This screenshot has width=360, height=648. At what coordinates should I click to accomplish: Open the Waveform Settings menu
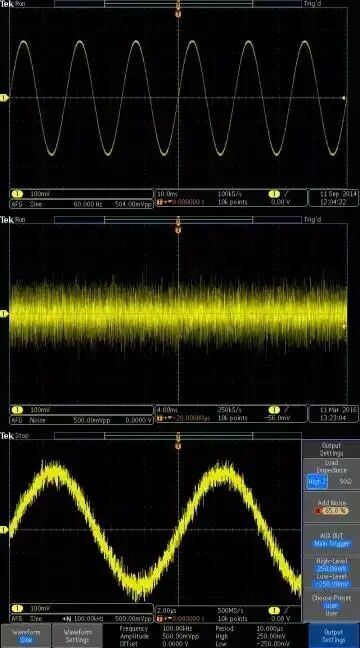click(x=77, y=635)
